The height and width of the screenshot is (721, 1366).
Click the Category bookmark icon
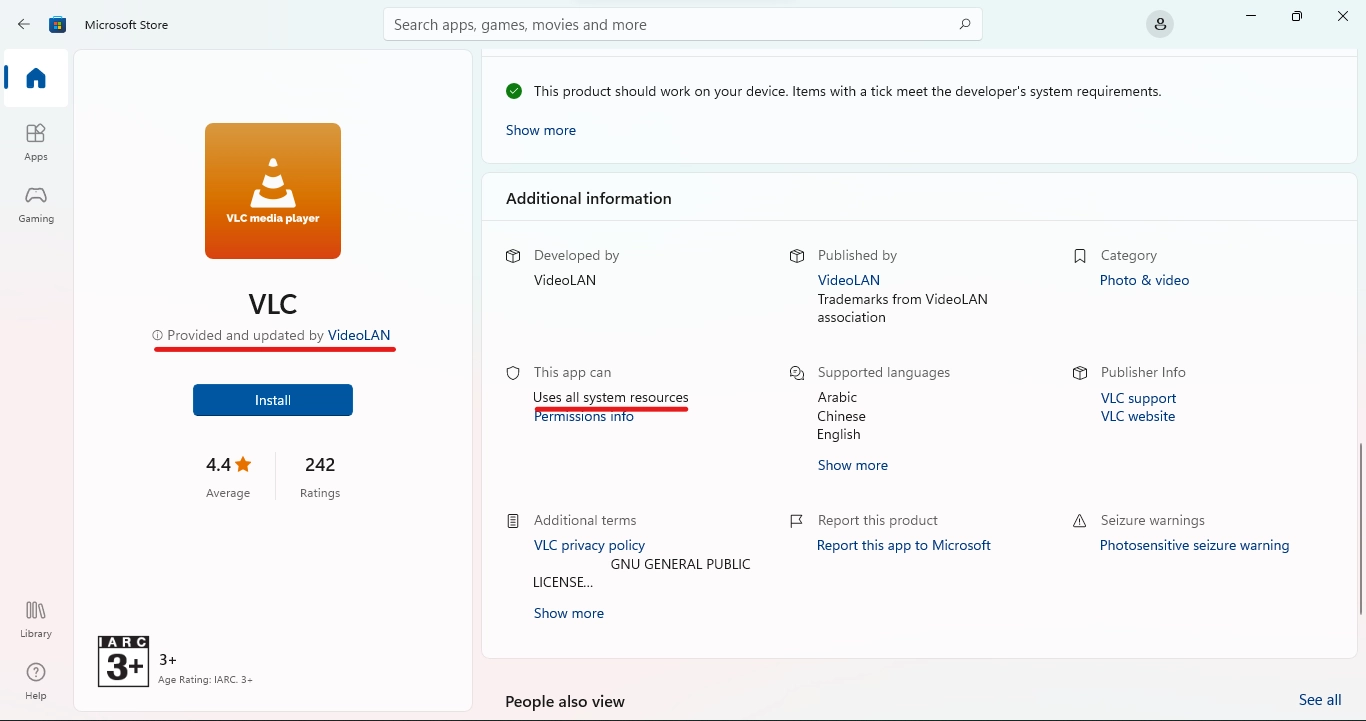point(1080,256)
